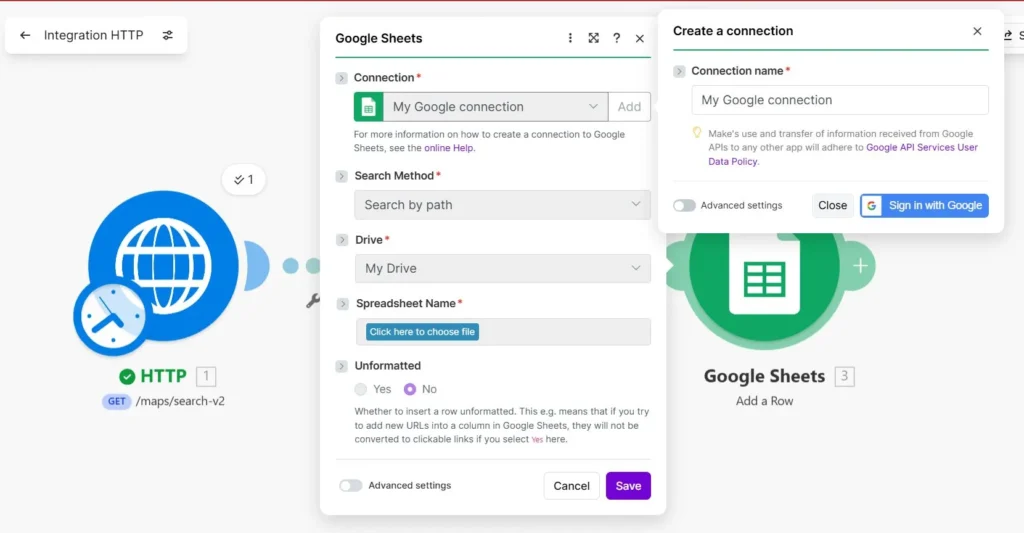
Task: Expand the Google Sheets panel to fullscreen
Action: (x=593, y=38)
